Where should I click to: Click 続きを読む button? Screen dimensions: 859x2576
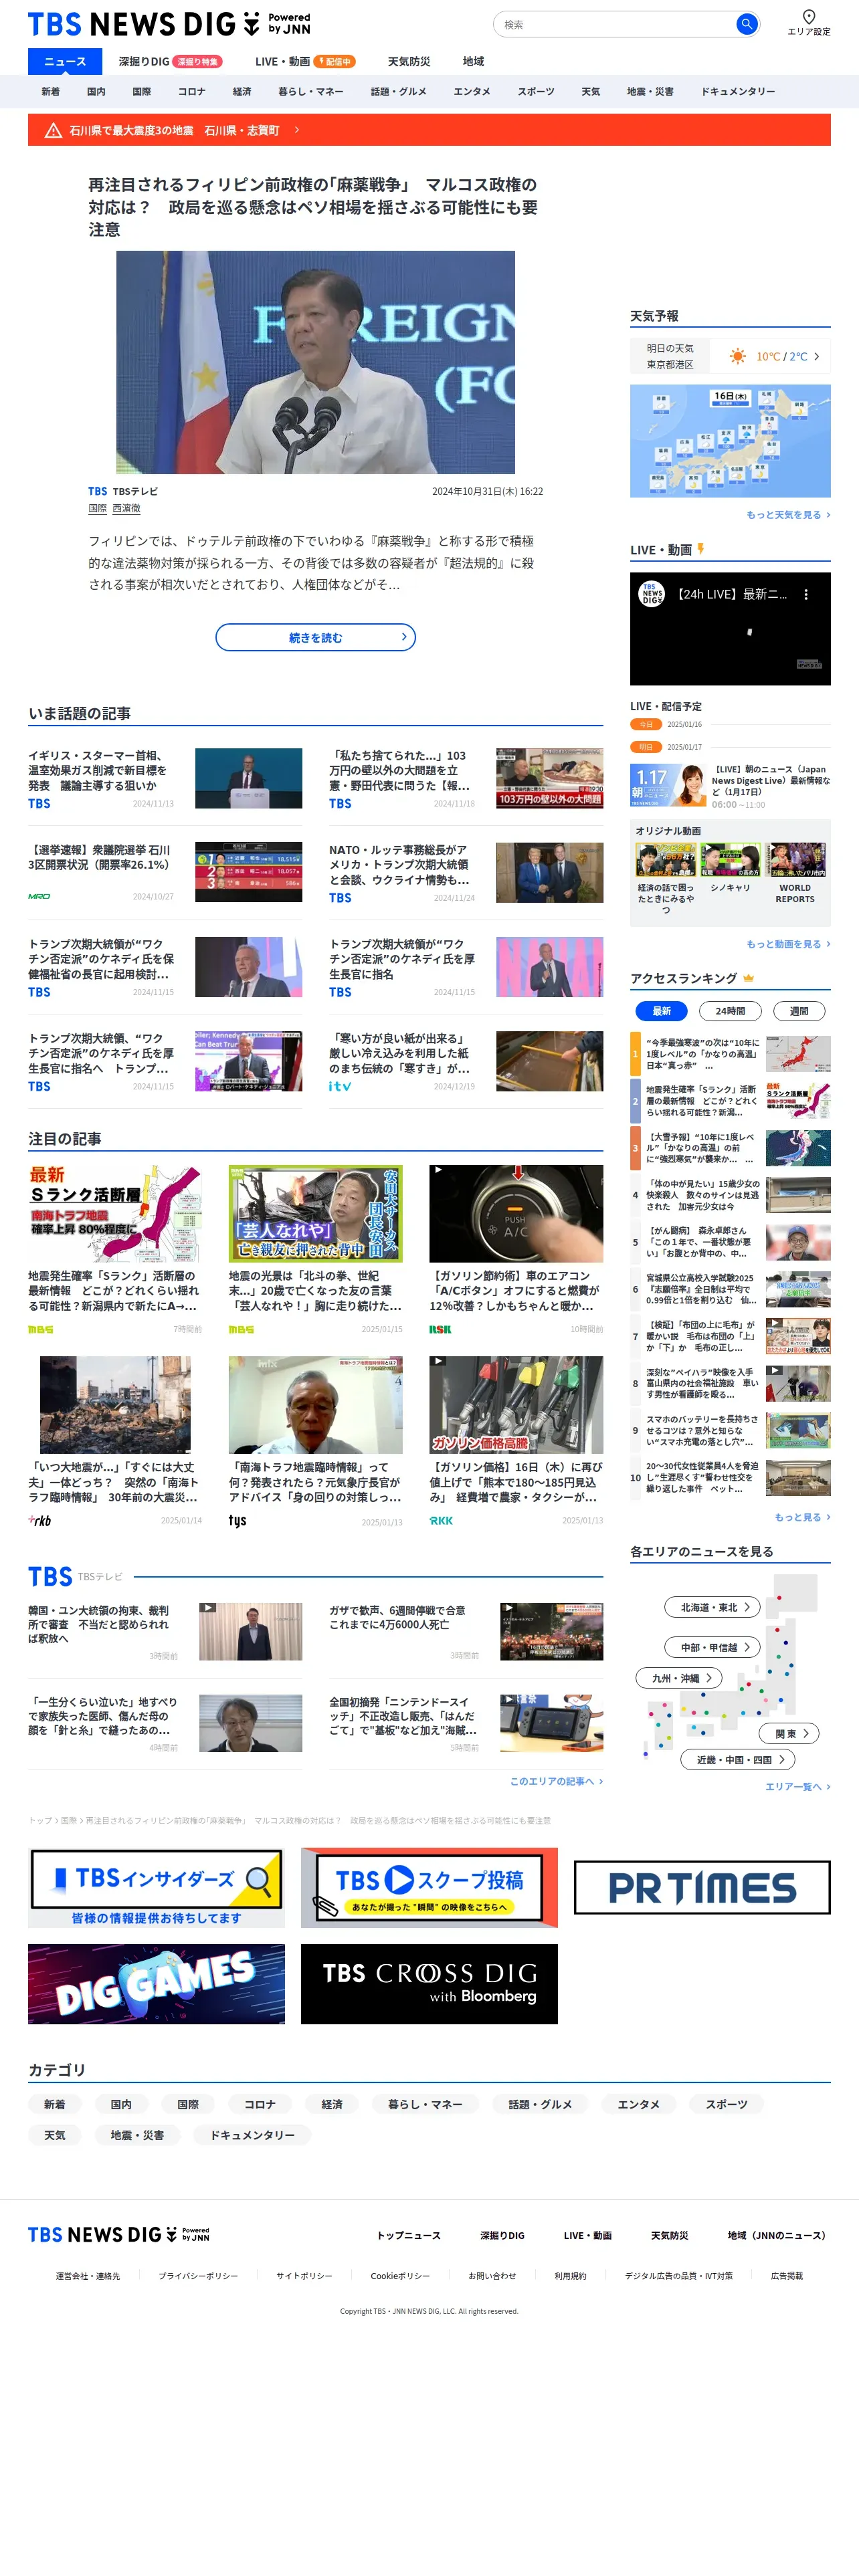point(315,637)
